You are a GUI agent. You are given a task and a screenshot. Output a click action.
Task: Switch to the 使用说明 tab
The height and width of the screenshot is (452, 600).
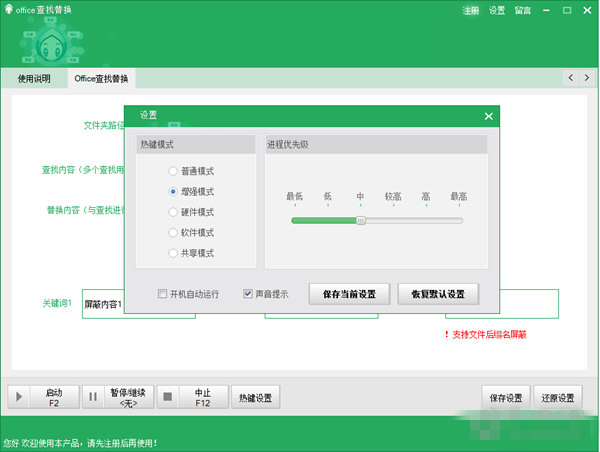pyautogui.click(x=33, y=78)
